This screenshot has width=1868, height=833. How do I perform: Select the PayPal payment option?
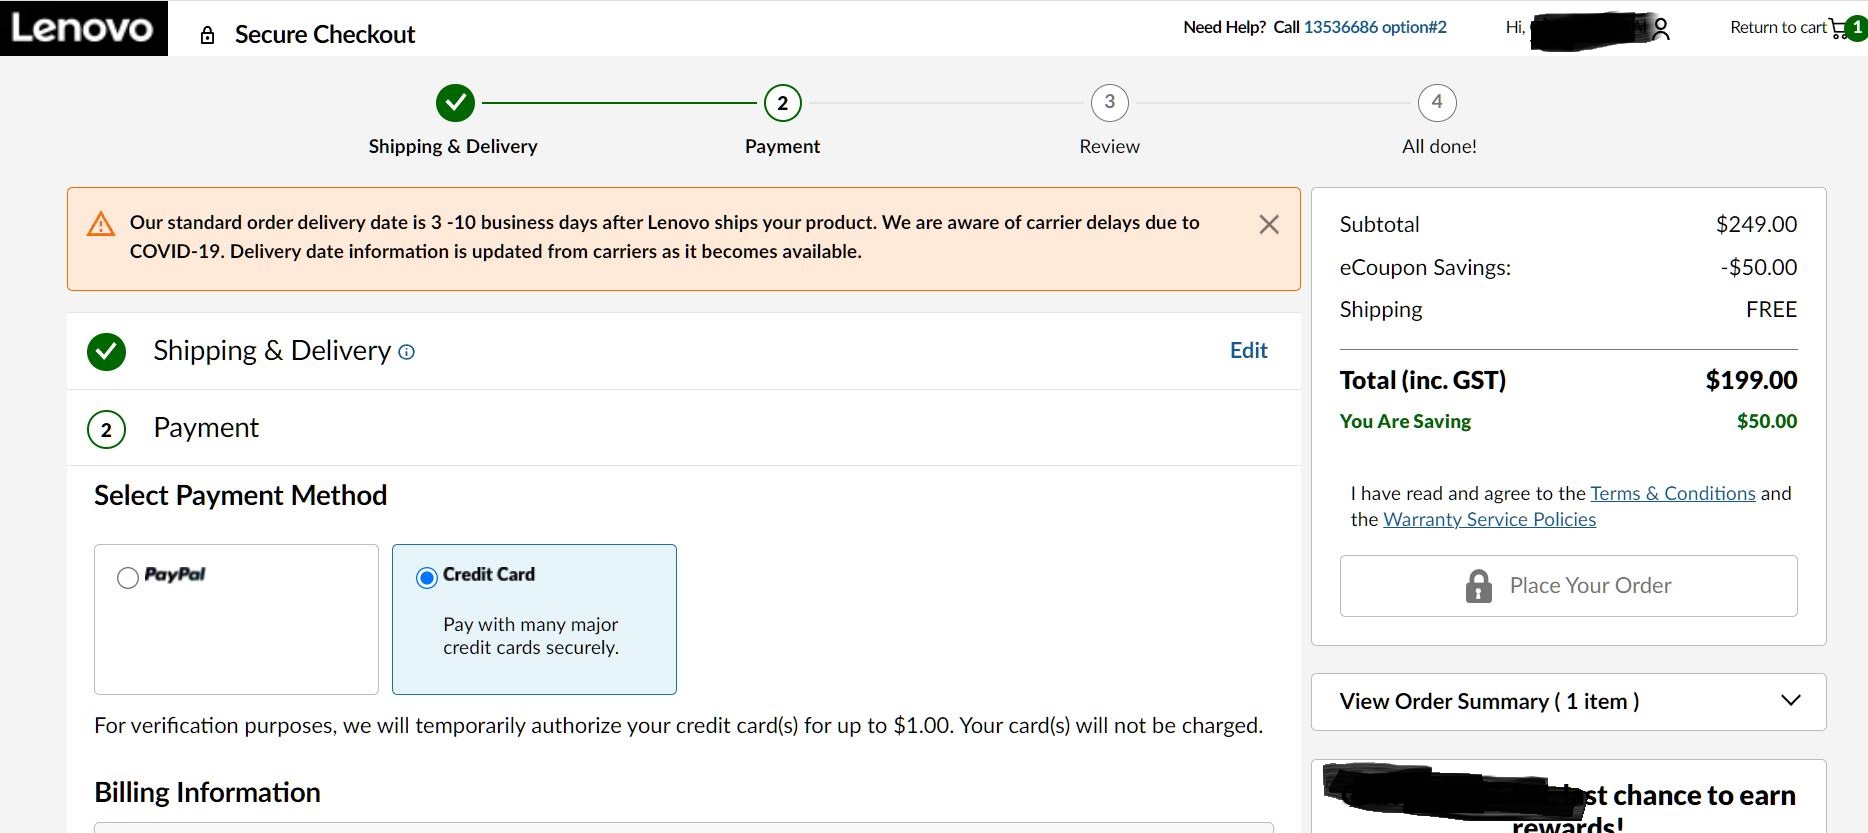tap(236, 619)
